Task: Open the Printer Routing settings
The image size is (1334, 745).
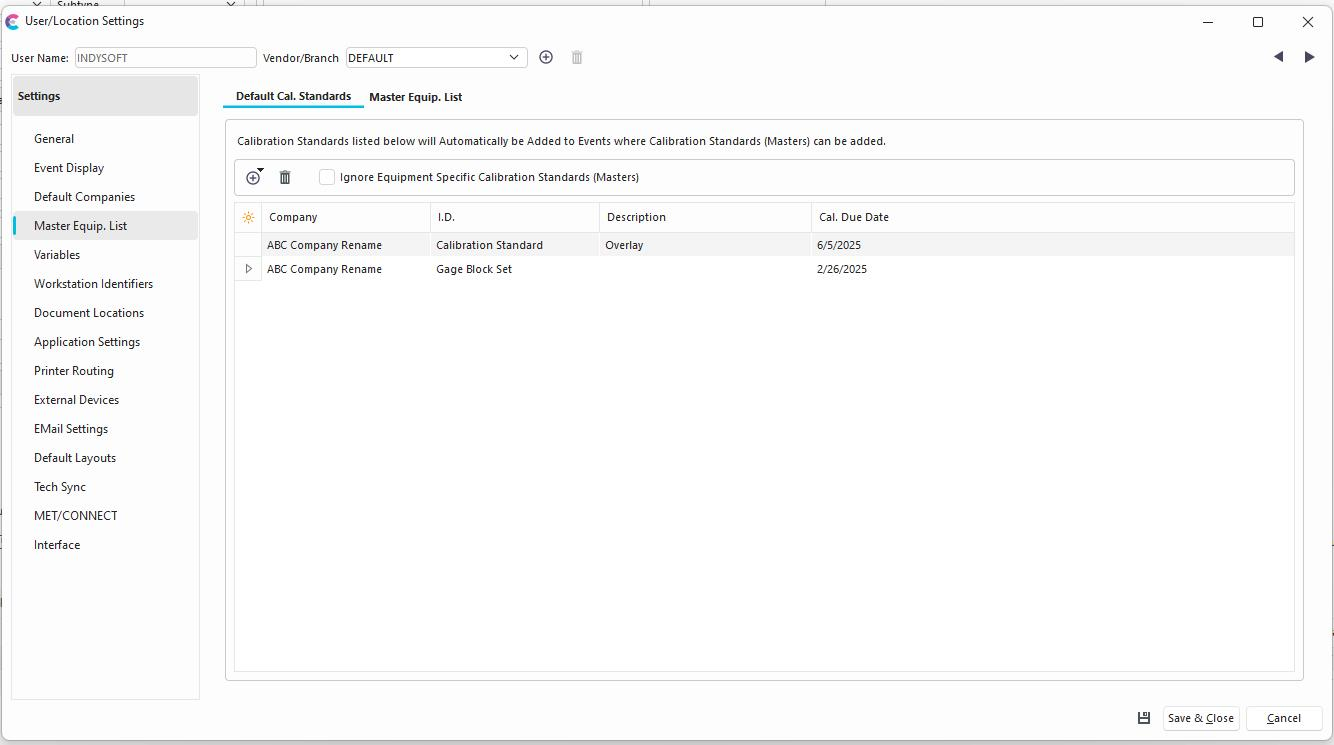Action: click(74, 371)
